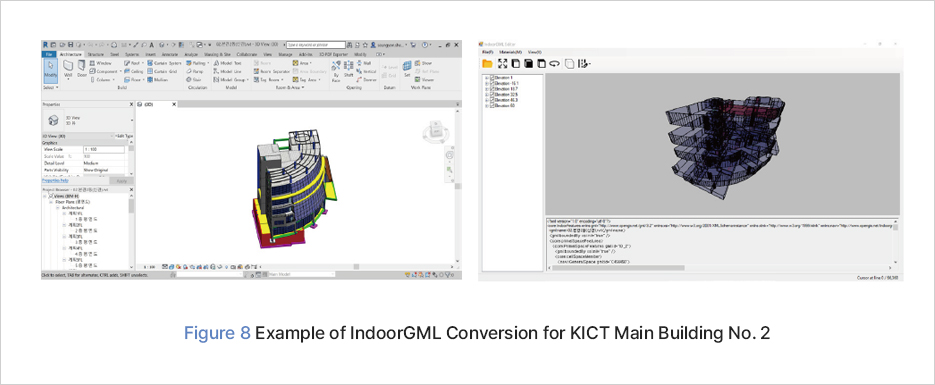Click the Revit keyword search box

pyautogui.click(x=315, y=45)
